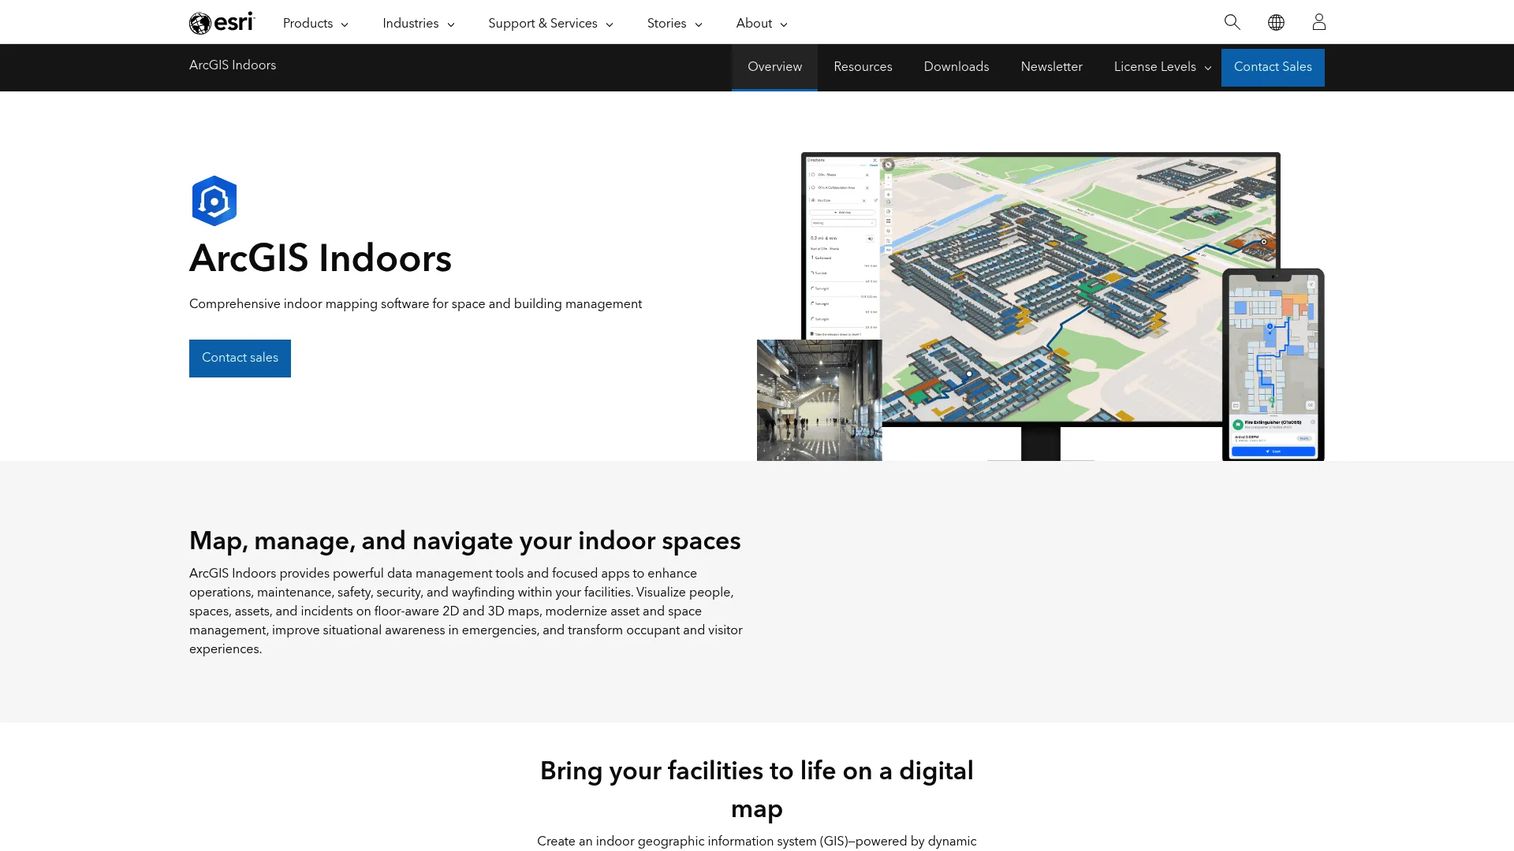Click the ArcGIS Indoors hexagon product icon
The height and width of the screenshot is (851, 1514).
pyautogui.click(x=214, y=201)
